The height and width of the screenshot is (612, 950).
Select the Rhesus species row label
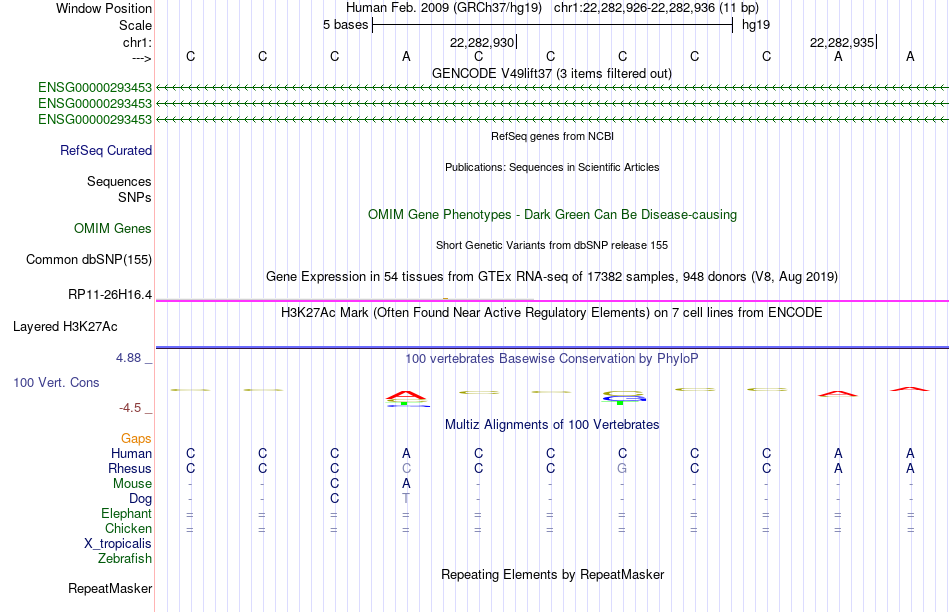(130, 468)
